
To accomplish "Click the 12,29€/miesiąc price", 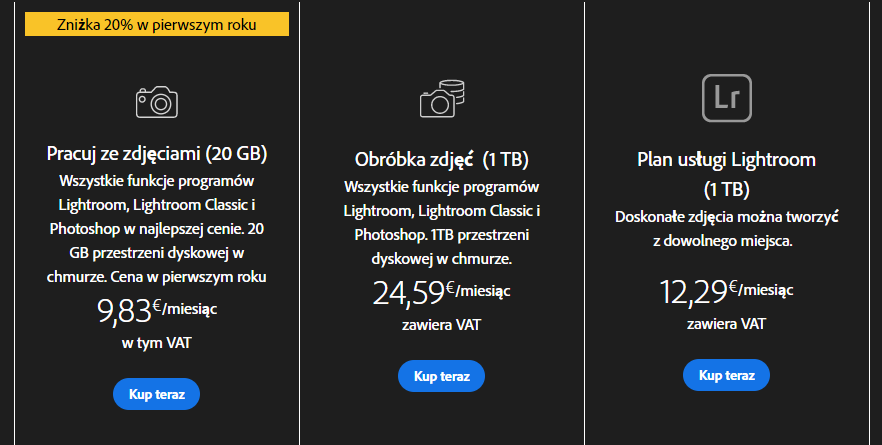I will [726, 291].
